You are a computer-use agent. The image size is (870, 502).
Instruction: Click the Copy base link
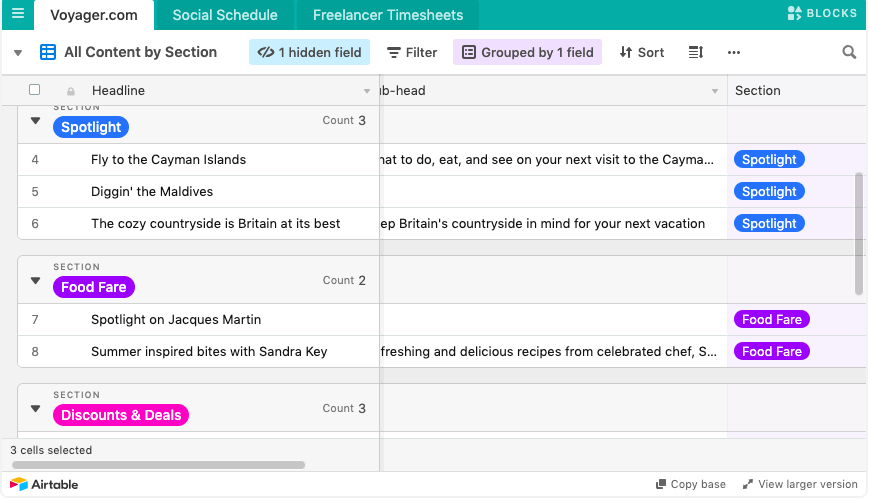point(690,484)
